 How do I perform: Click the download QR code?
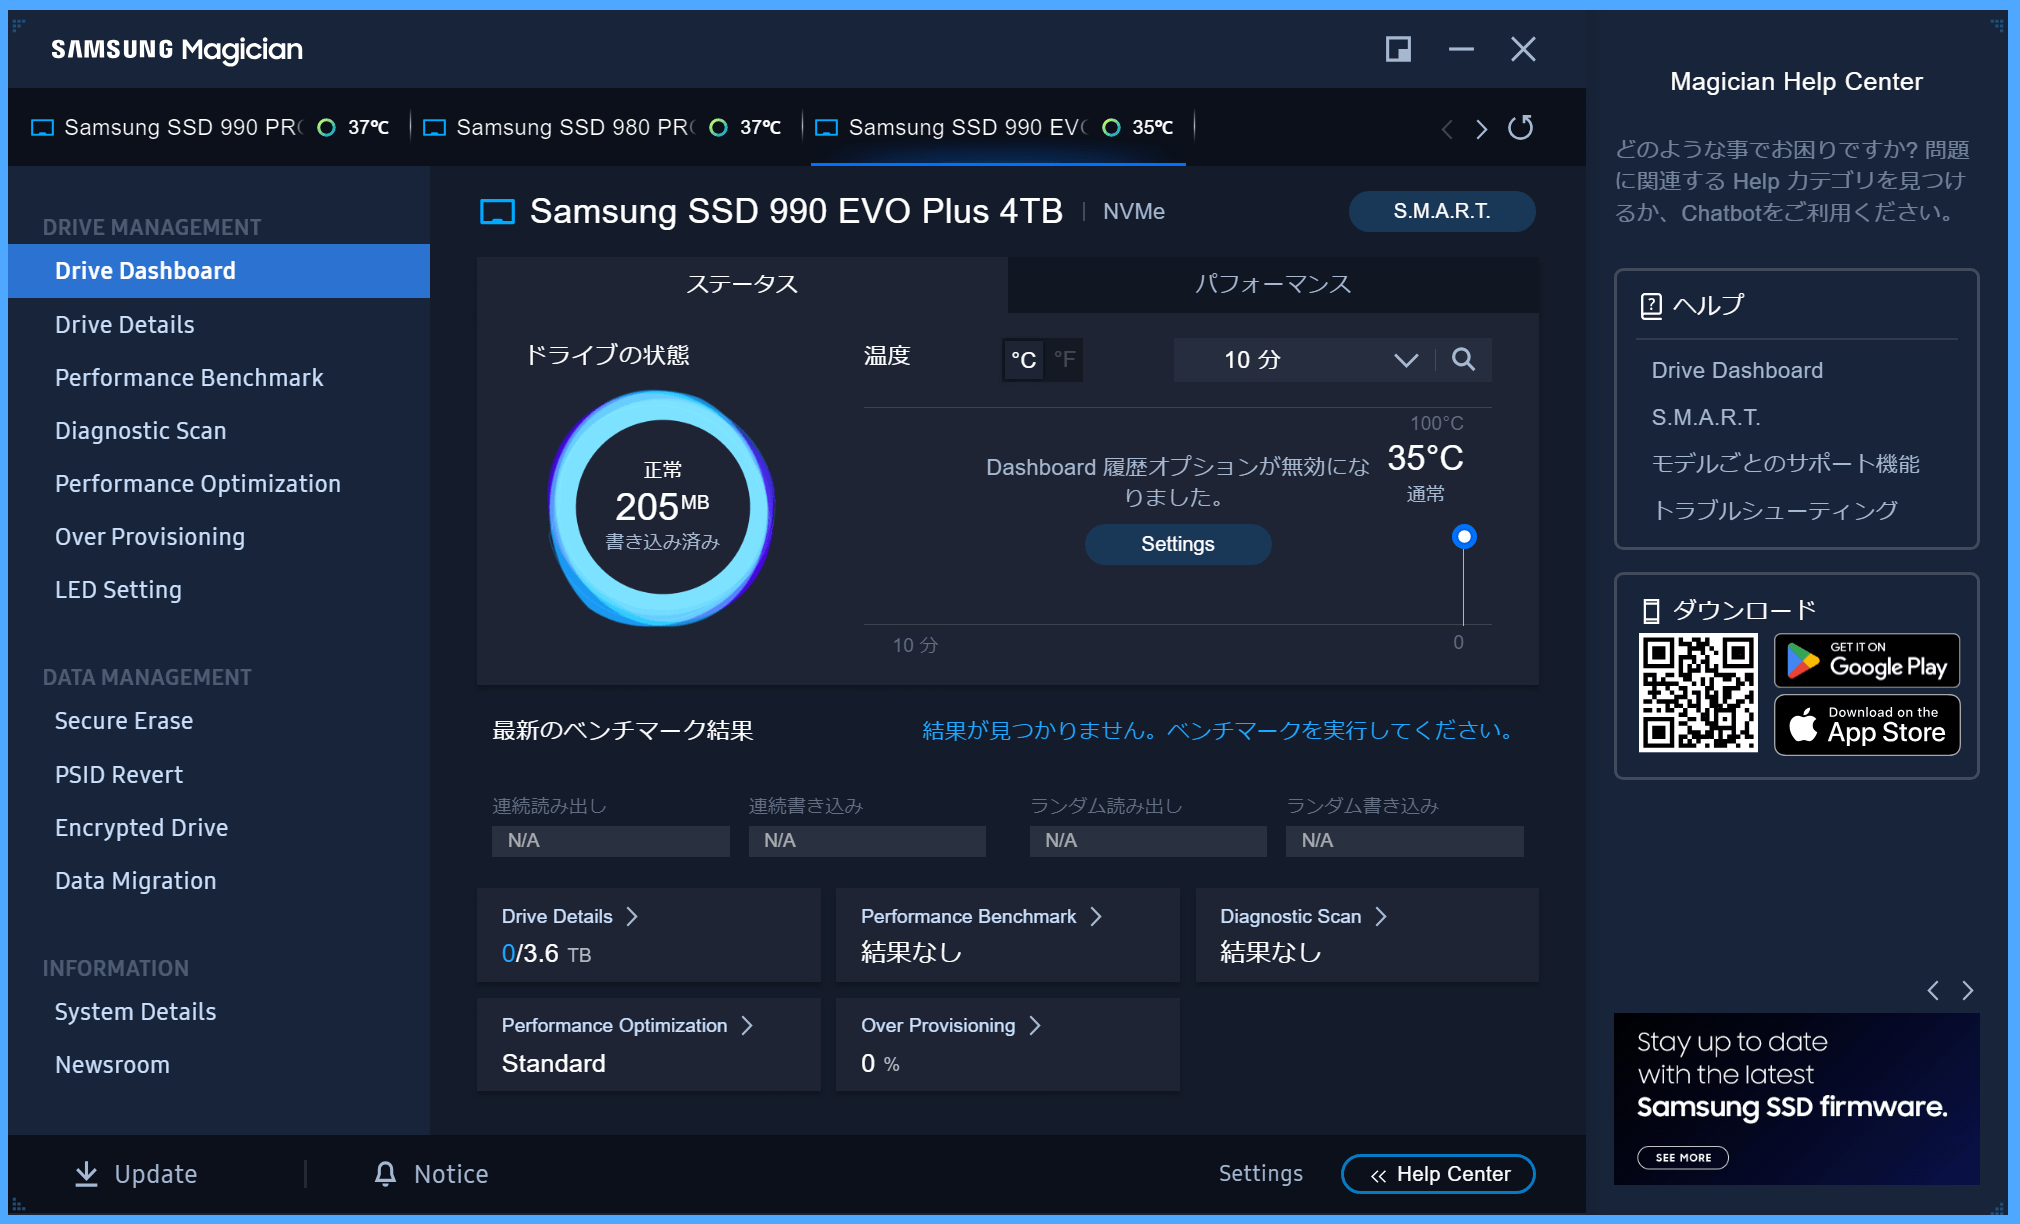(1698, 693)
